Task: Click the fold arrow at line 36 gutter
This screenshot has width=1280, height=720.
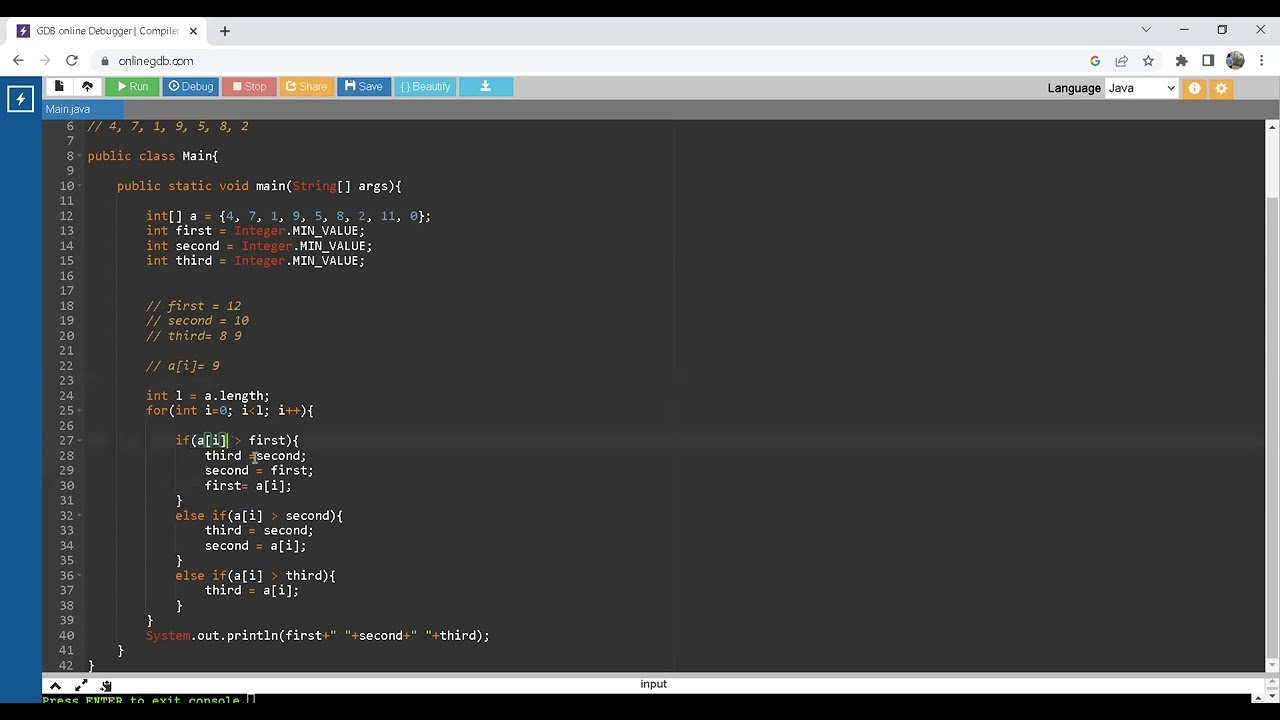Action: [80, 576]
